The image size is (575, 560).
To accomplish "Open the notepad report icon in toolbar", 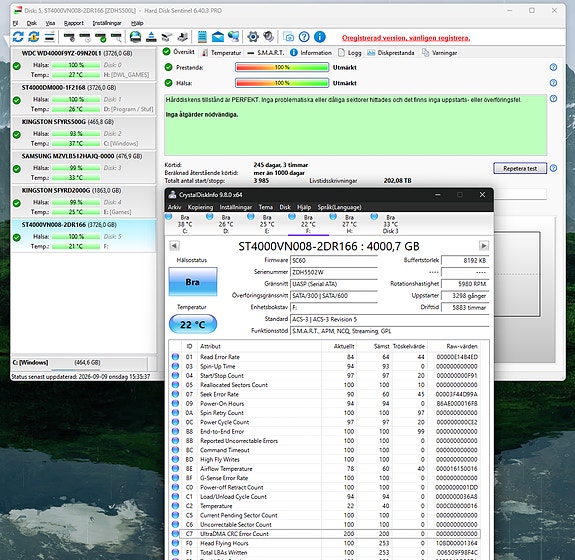I will click(202, 37).
